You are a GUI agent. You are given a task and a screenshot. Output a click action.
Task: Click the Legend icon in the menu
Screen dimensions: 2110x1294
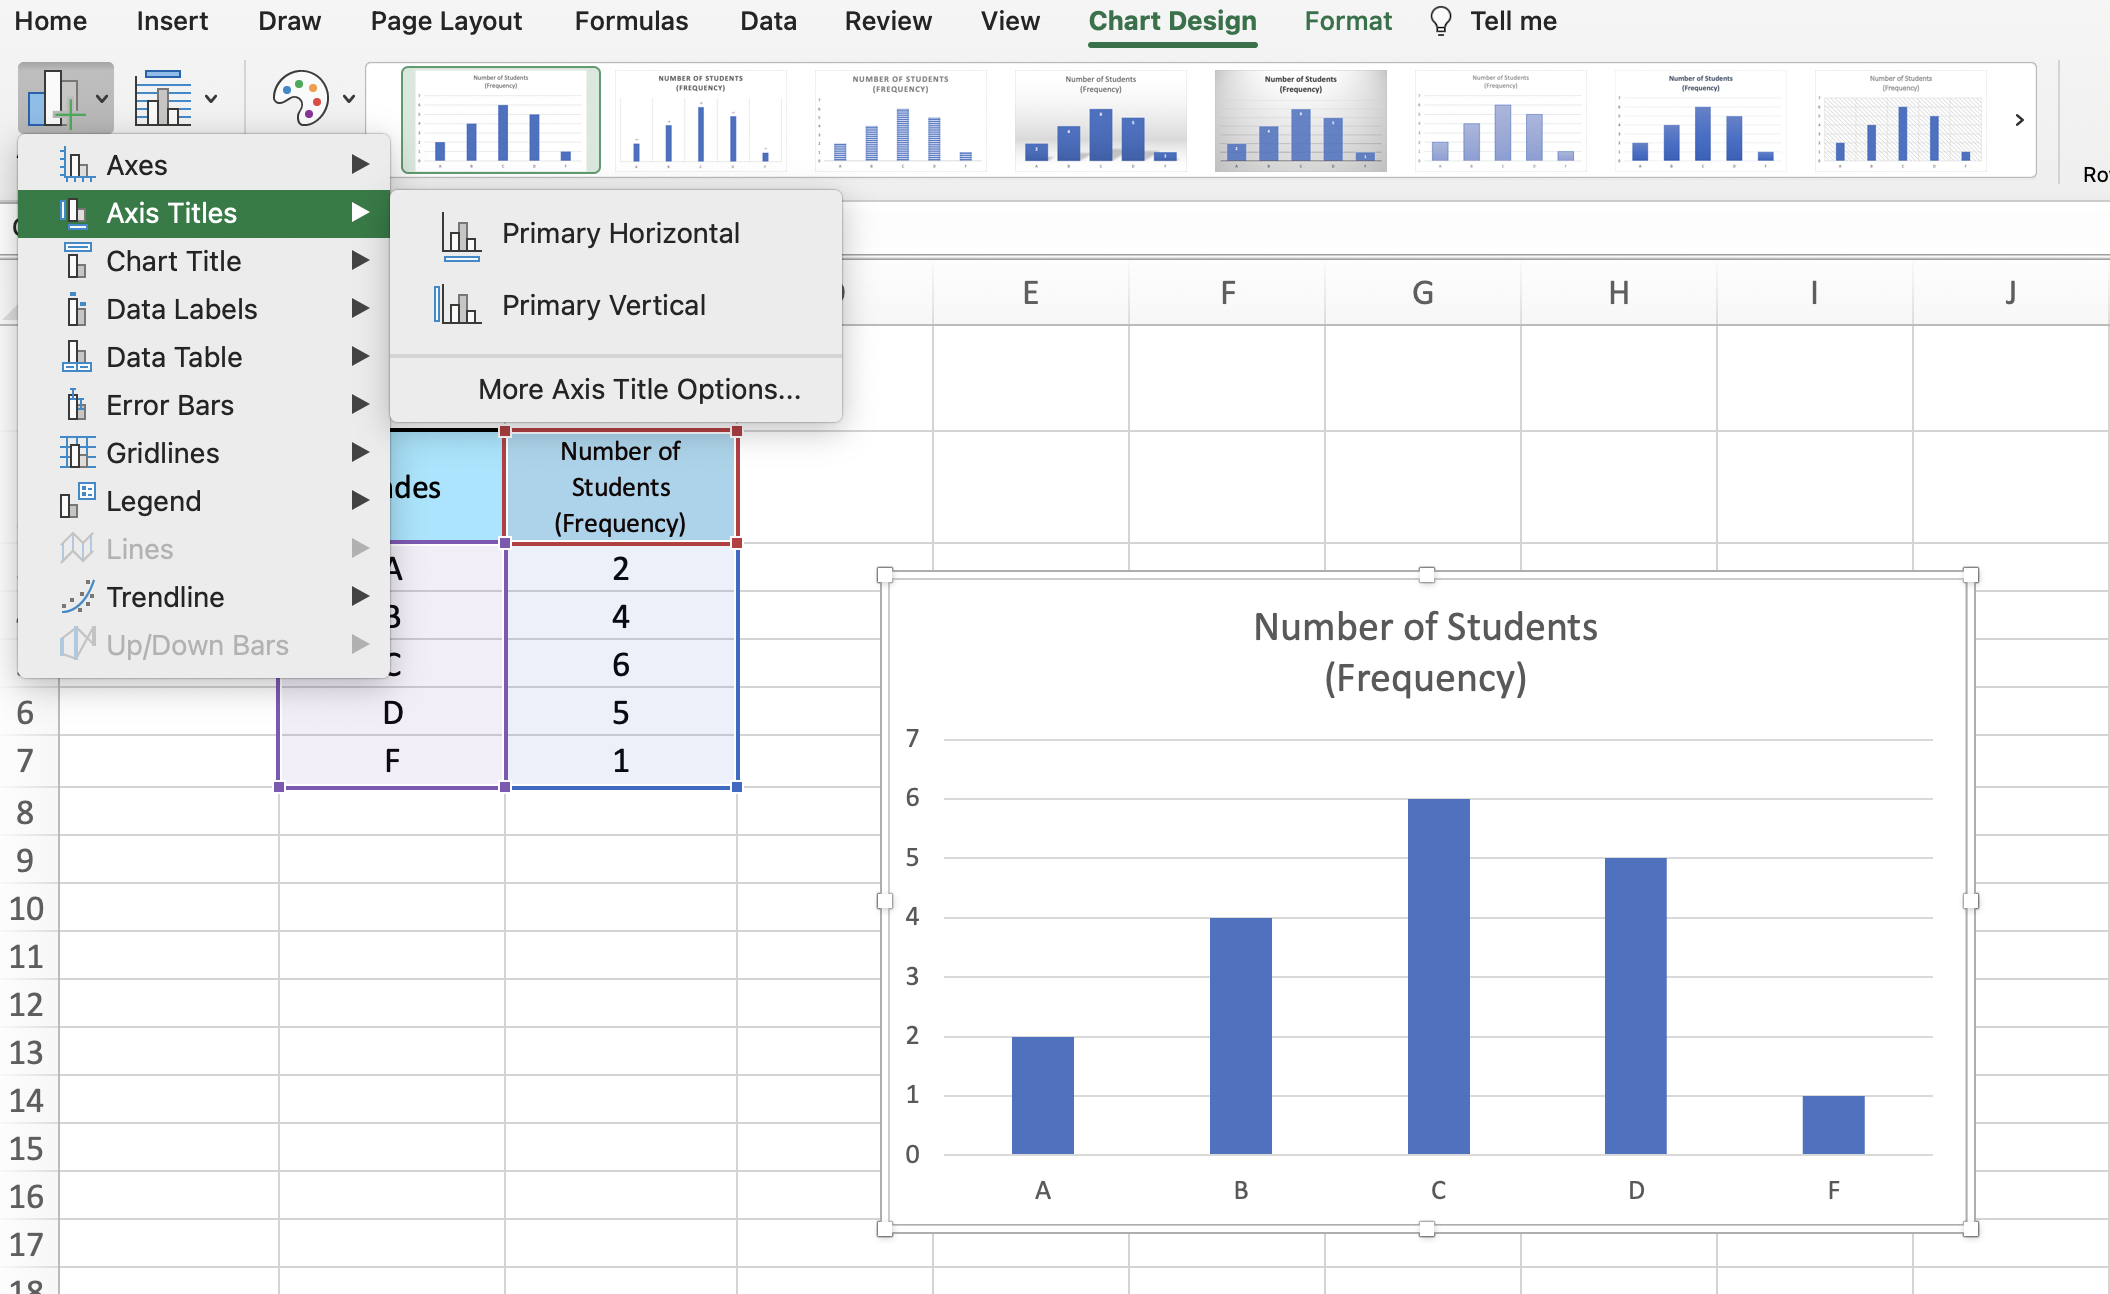coord(77,500)
